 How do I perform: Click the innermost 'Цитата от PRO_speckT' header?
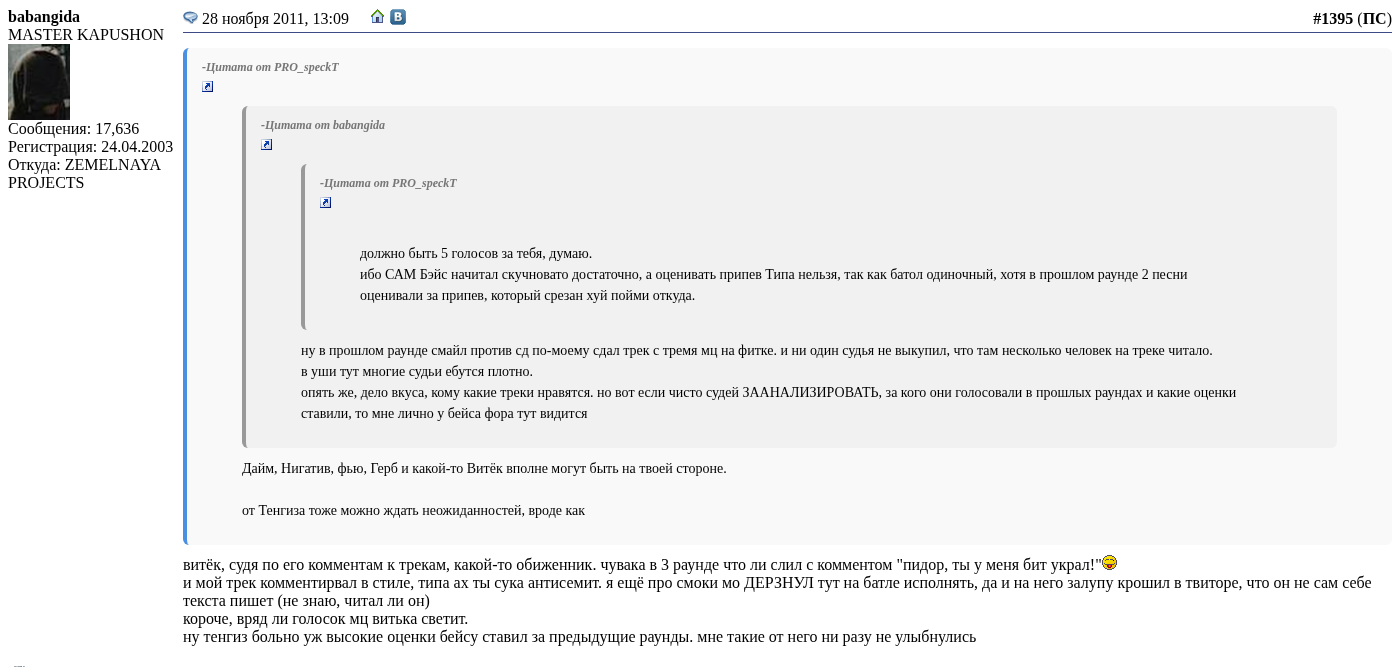(388, 183)
